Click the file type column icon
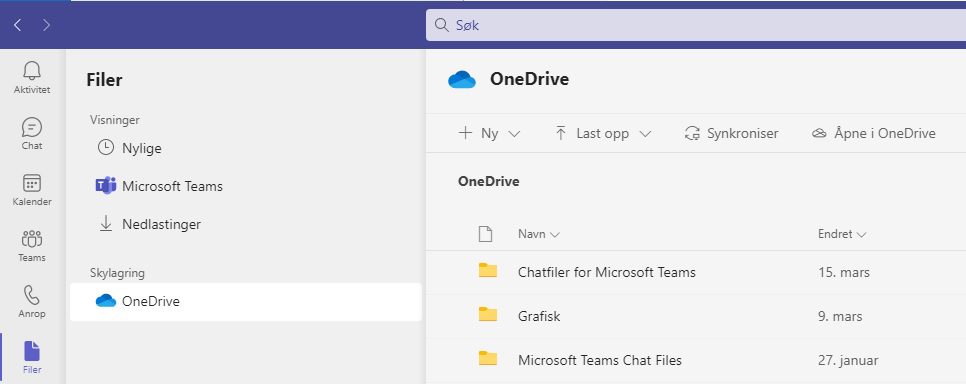The width and height of the screenshot is (966, 384). (486, 234)
